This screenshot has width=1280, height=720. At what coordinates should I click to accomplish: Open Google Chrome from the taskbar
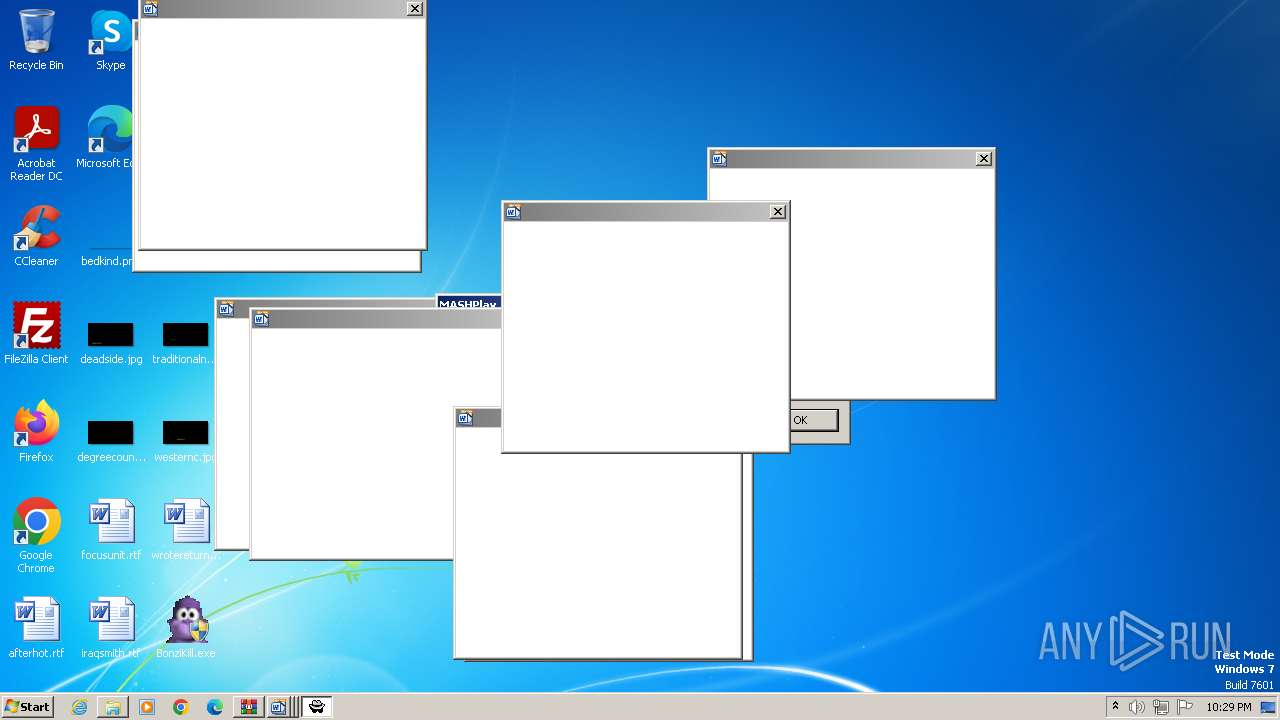(181, 707)
